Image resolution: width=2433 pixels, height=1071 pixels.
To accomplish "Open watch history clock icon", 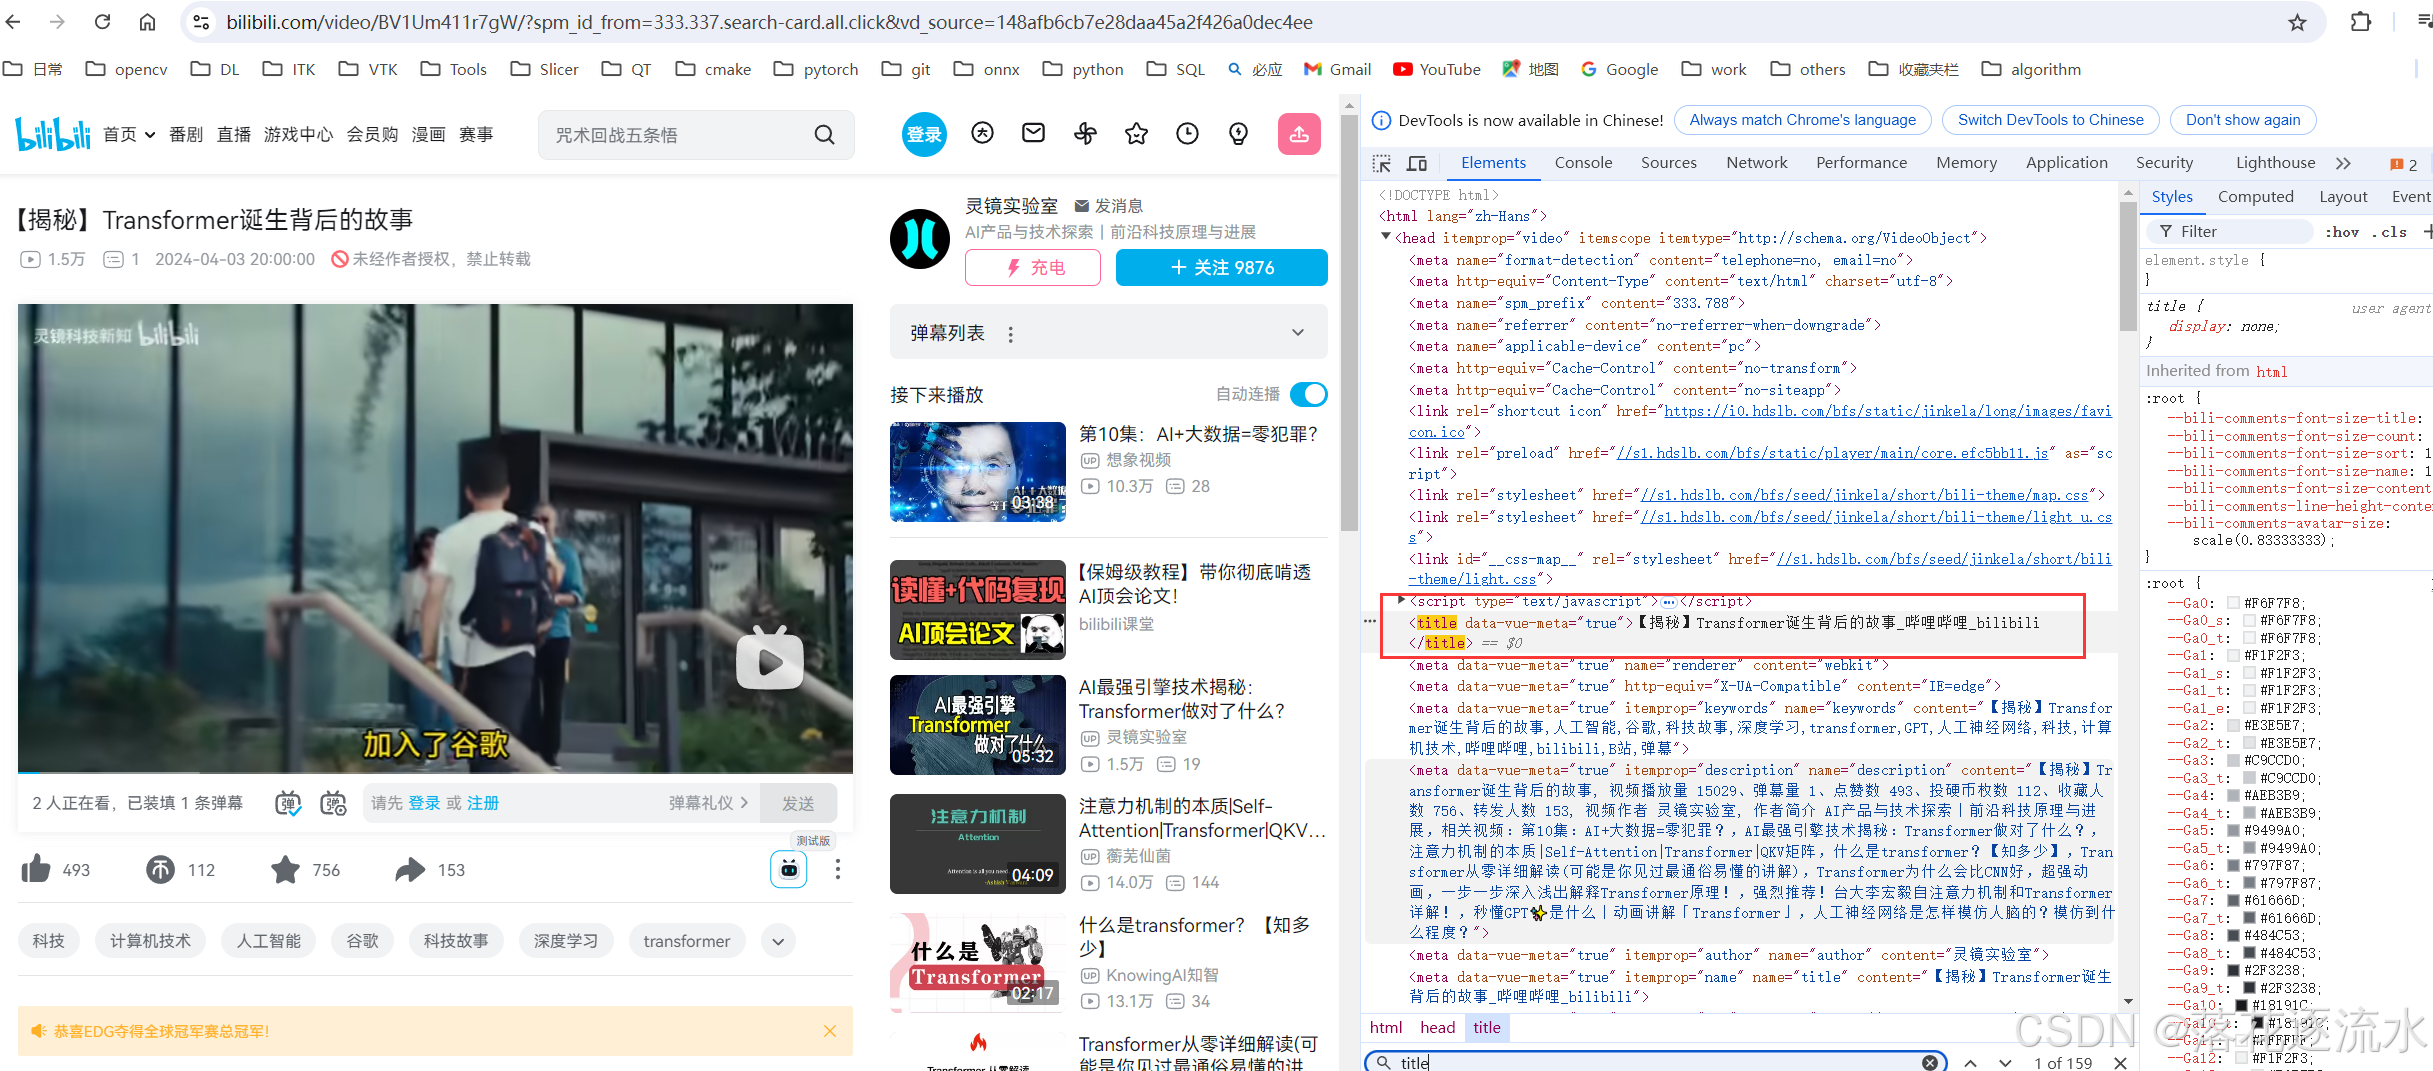I will pos(1187,133).
